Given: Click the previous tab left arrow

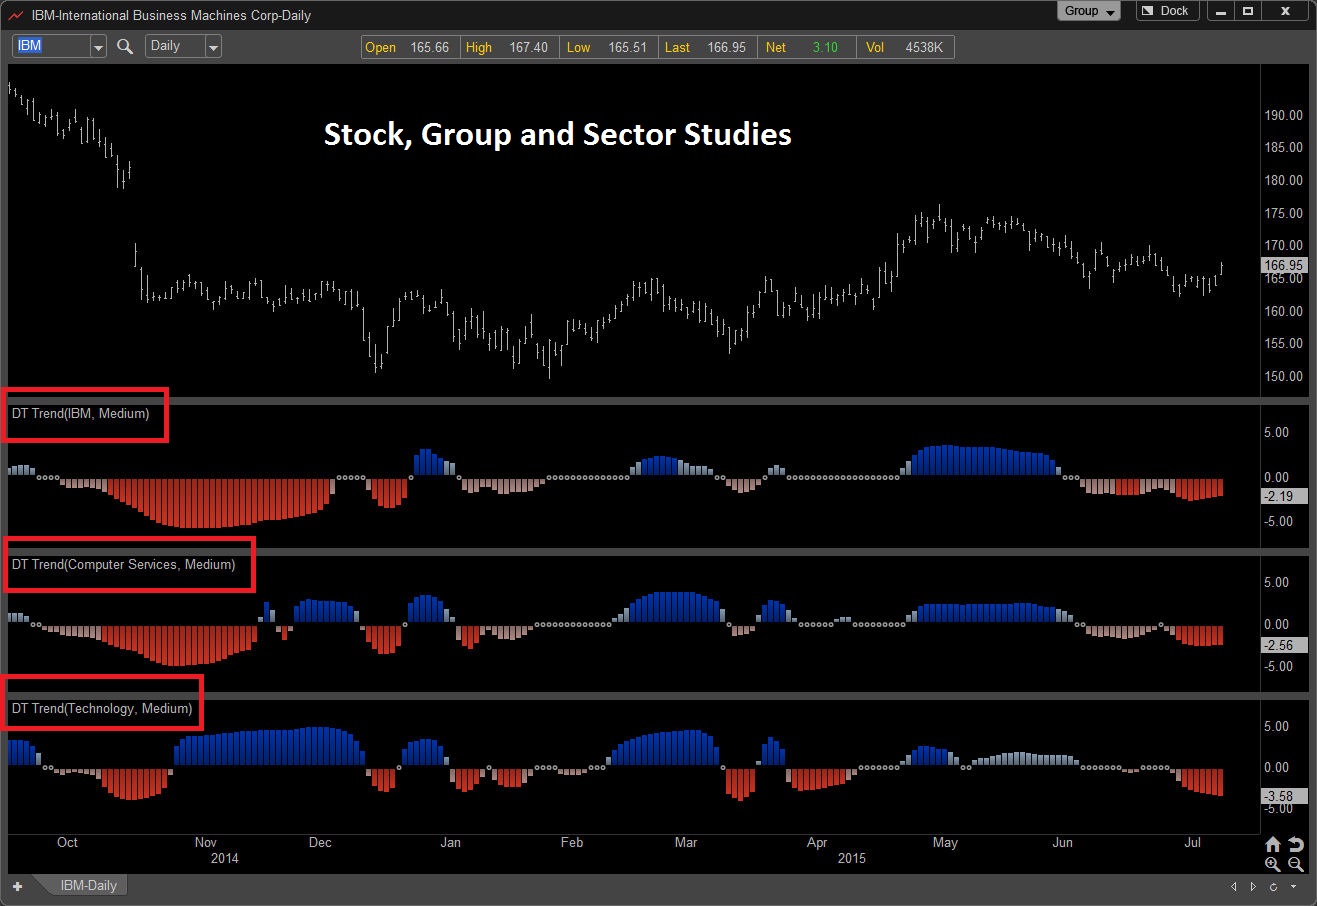Looking at the screenshot, I should (1235, 886).
